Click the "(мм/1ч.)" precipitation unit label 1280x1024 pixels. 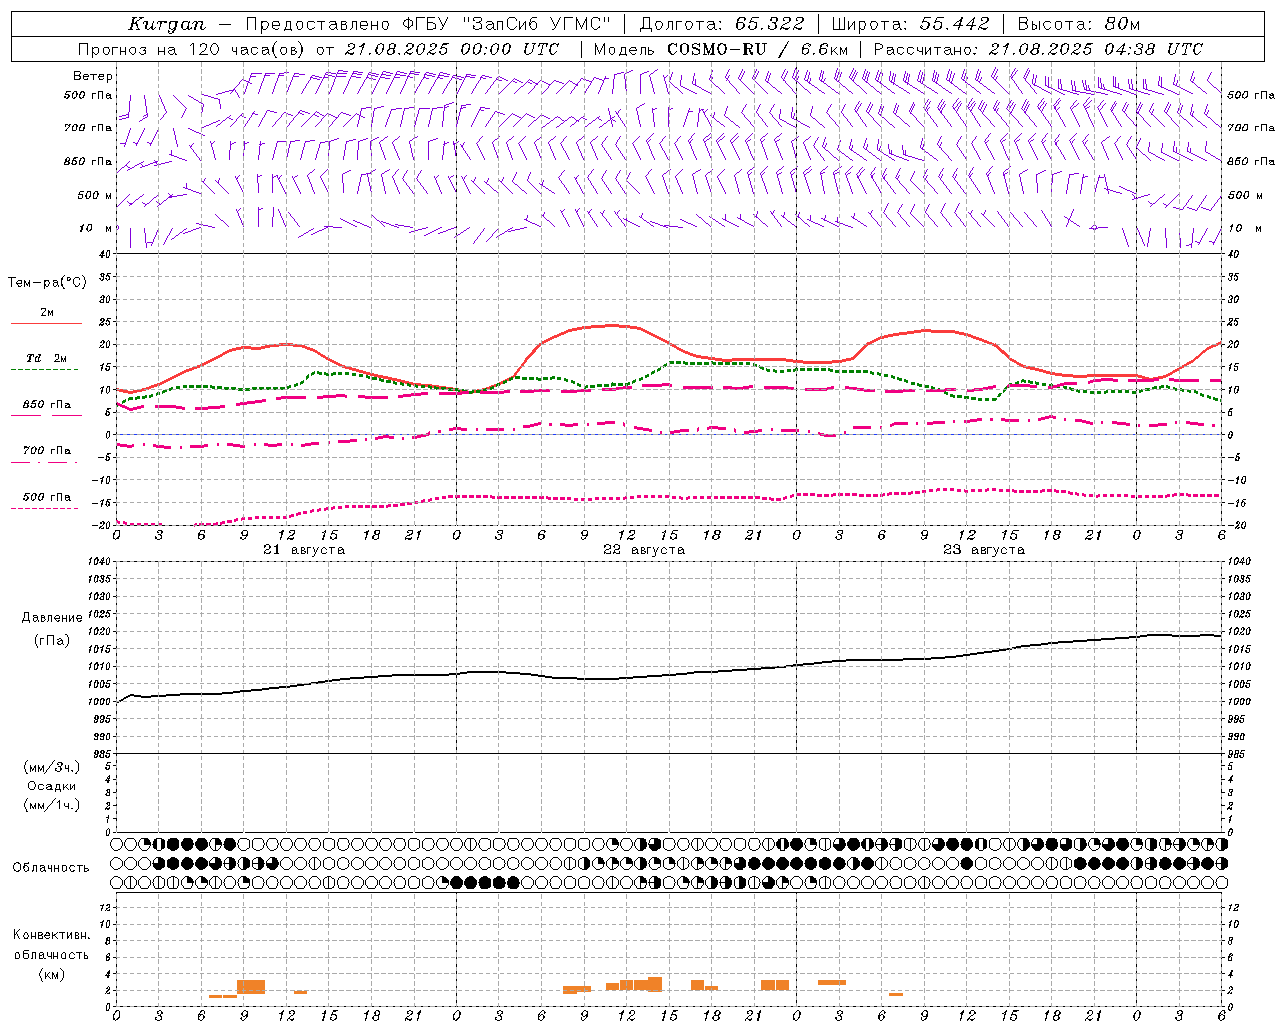[52, 805]
